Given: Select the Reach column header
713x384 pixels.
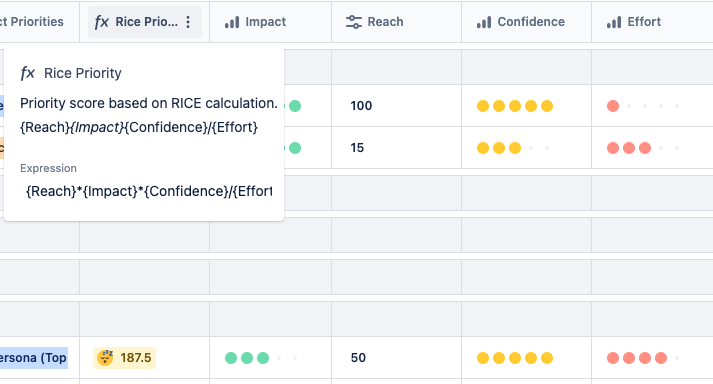Looking at the screenshot, I should (397, 22).
